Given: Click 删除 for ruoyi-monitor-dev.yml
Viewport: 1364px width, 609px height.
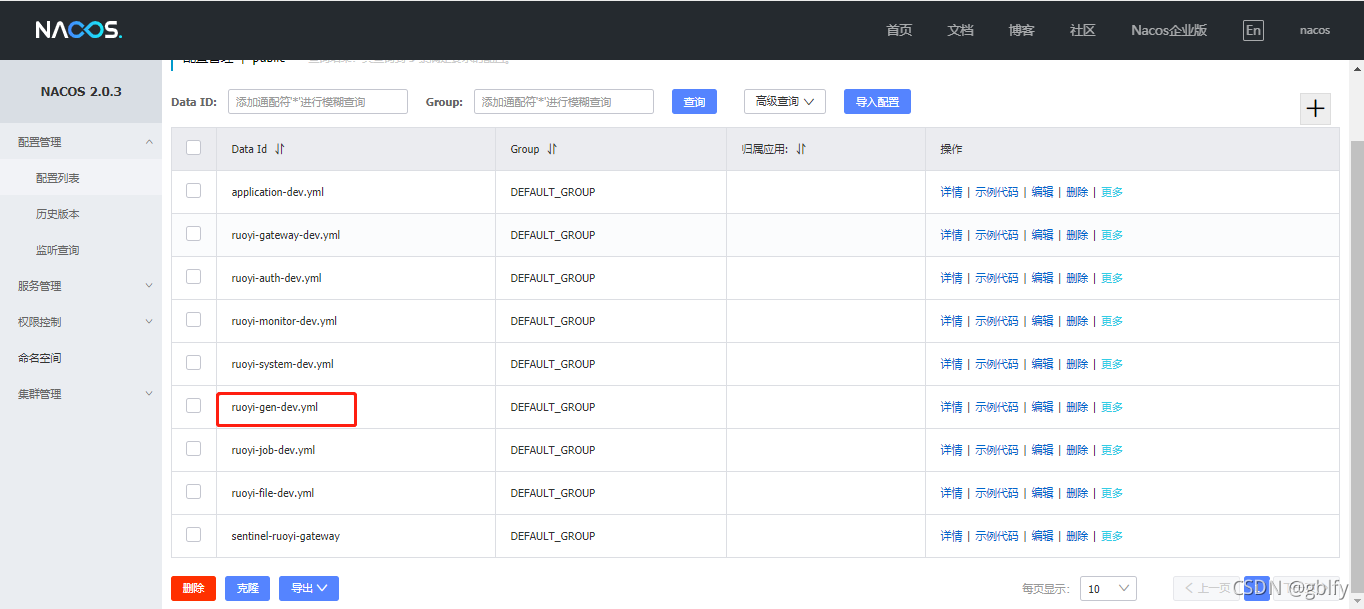Looking at the screenshot, I should click(x=1077, y=321).
